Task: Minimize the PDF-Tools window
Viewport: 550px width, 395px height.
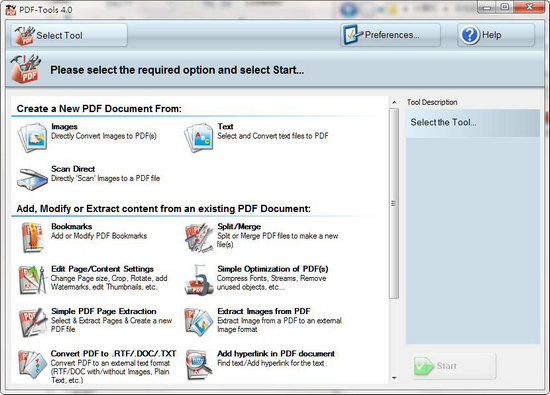Action: [x=487, y=7]
